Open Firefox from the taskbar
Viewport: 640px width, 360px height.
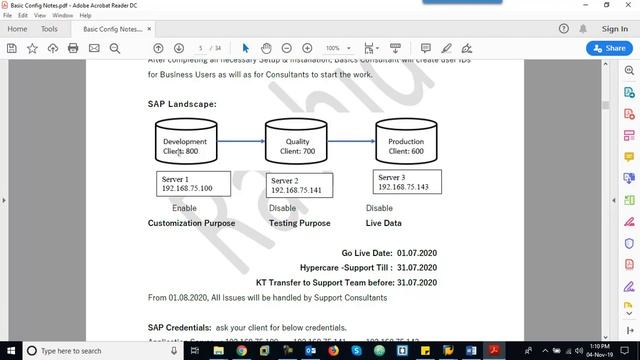pos(333,351)
